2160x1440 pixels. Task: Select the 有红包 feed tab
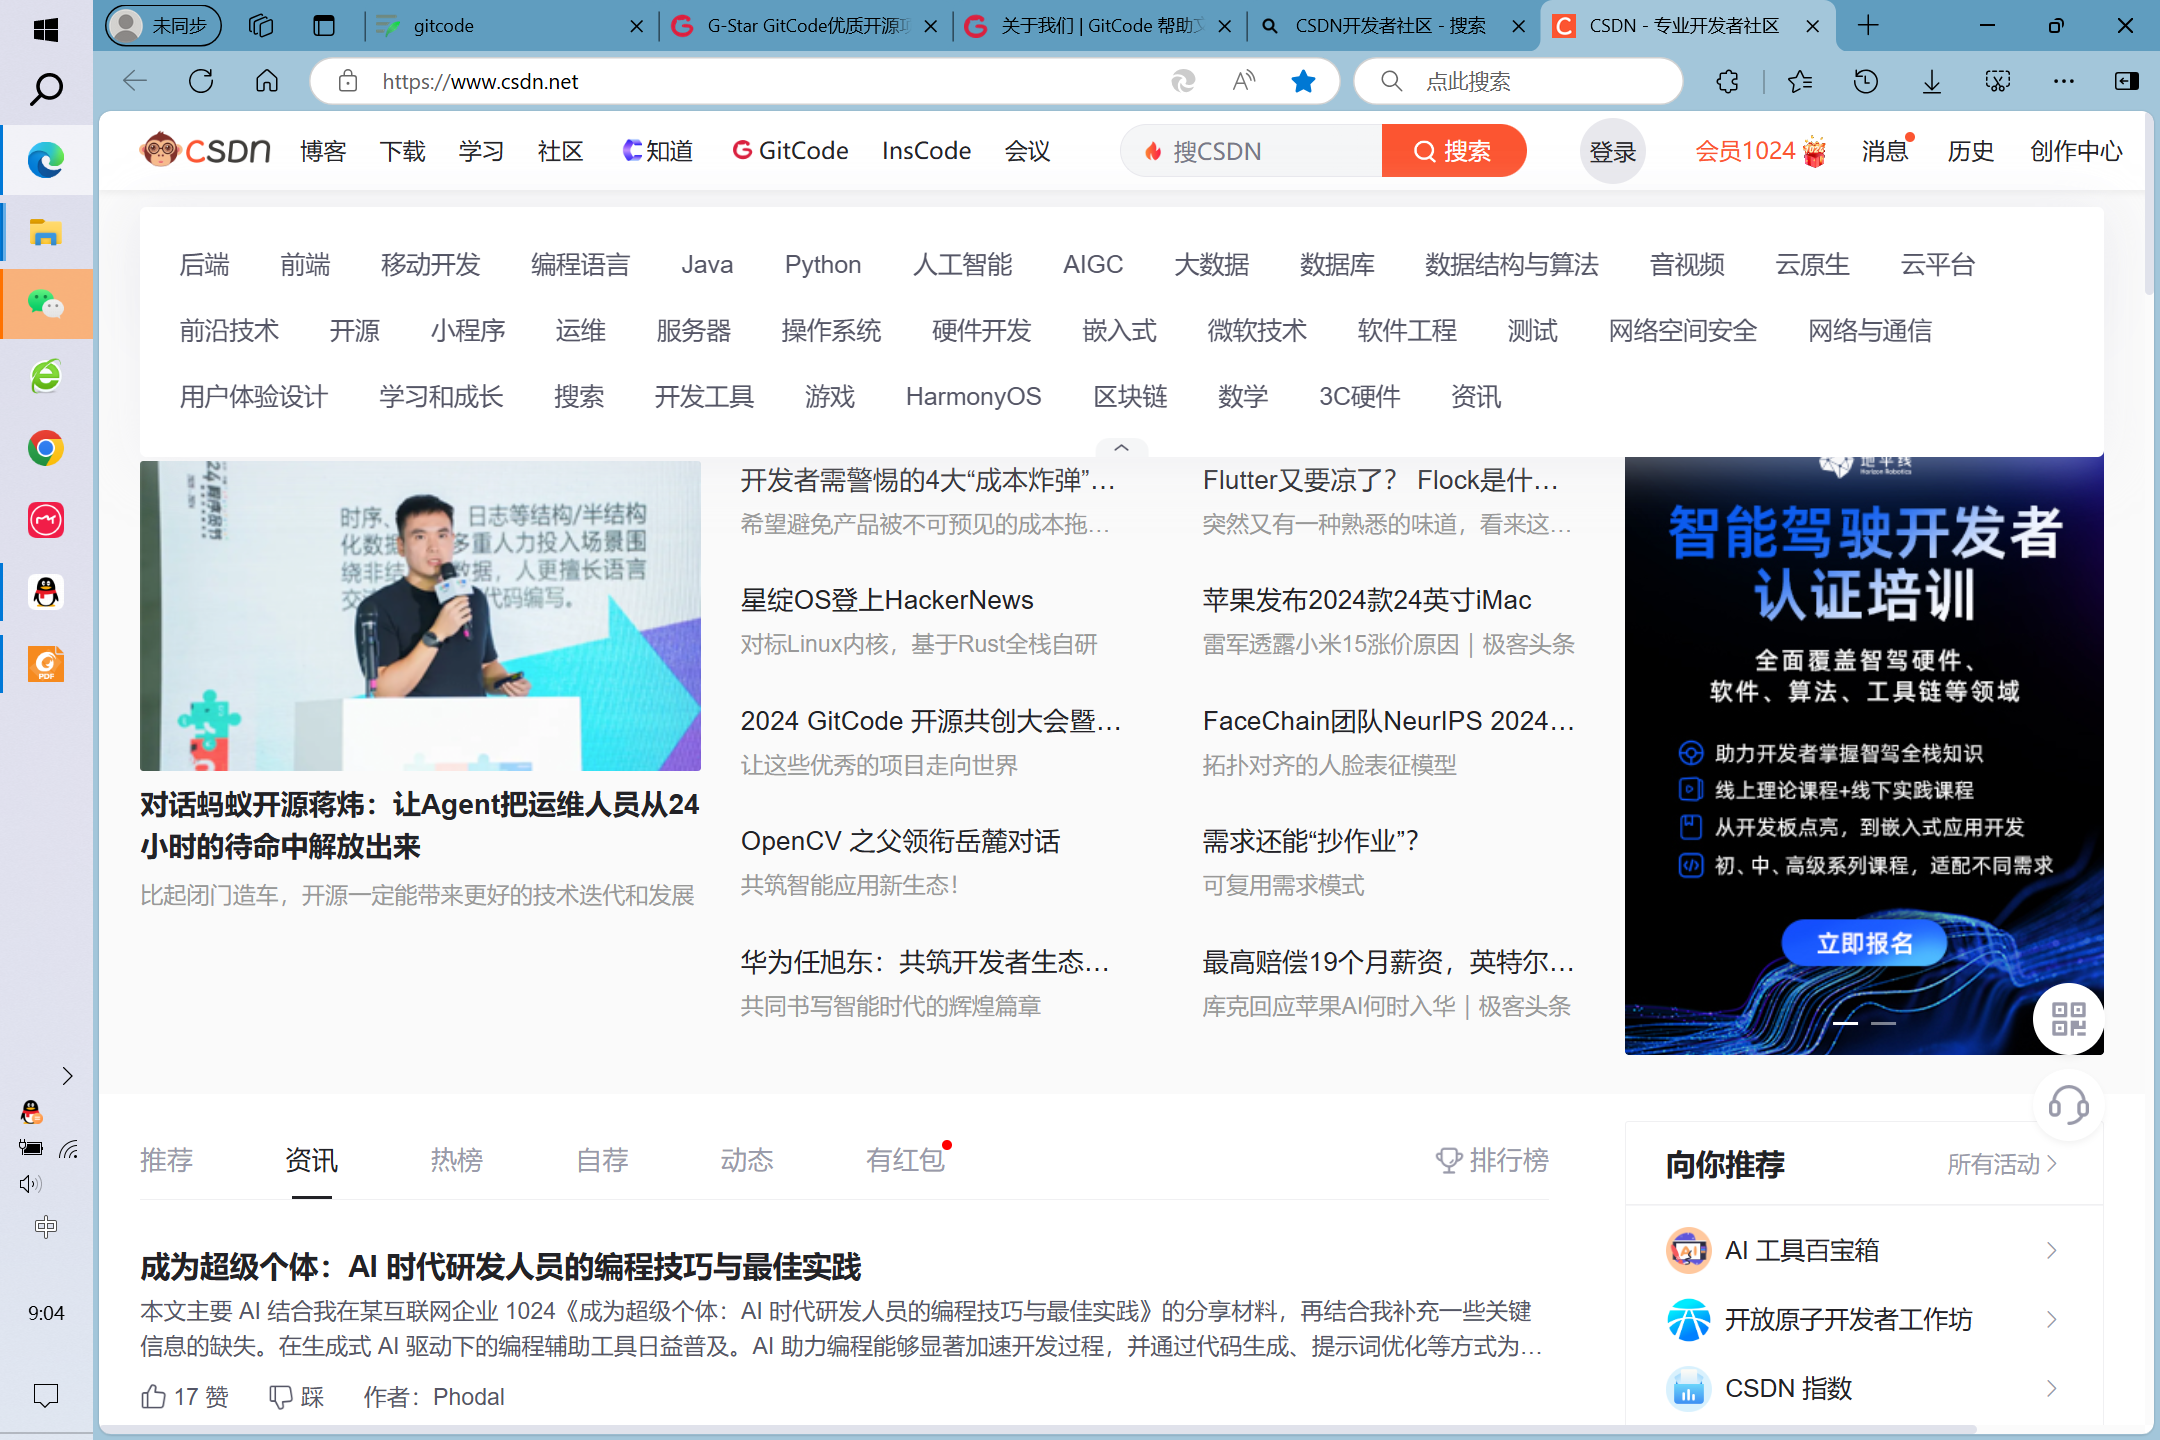pyautogui.click(x=905, y=1160)
